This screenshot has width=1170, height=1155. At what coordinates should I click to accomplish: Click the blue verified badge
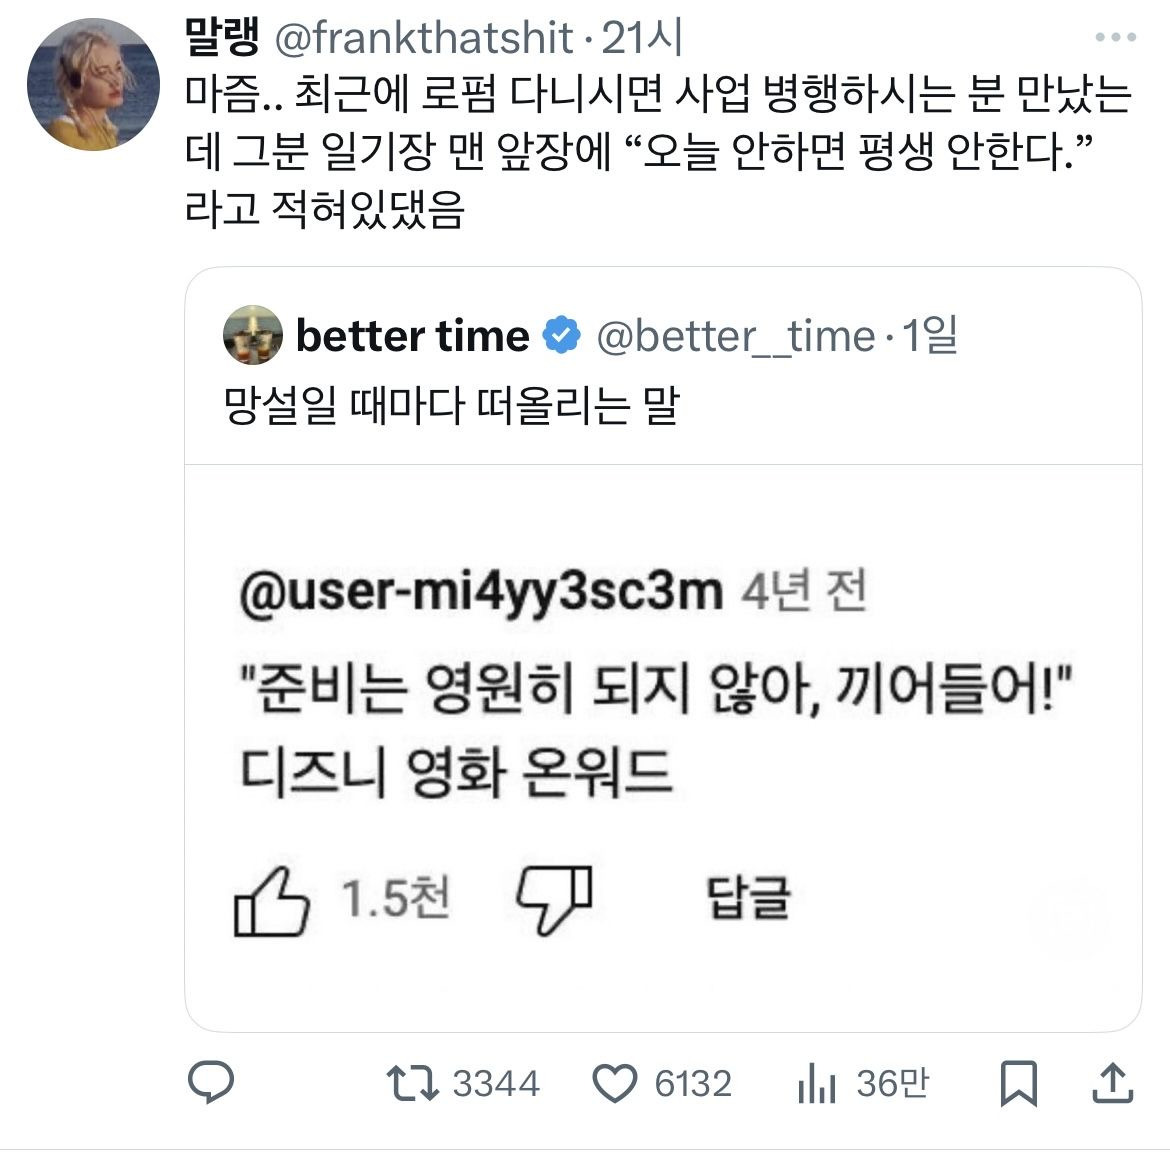(562, 336)
